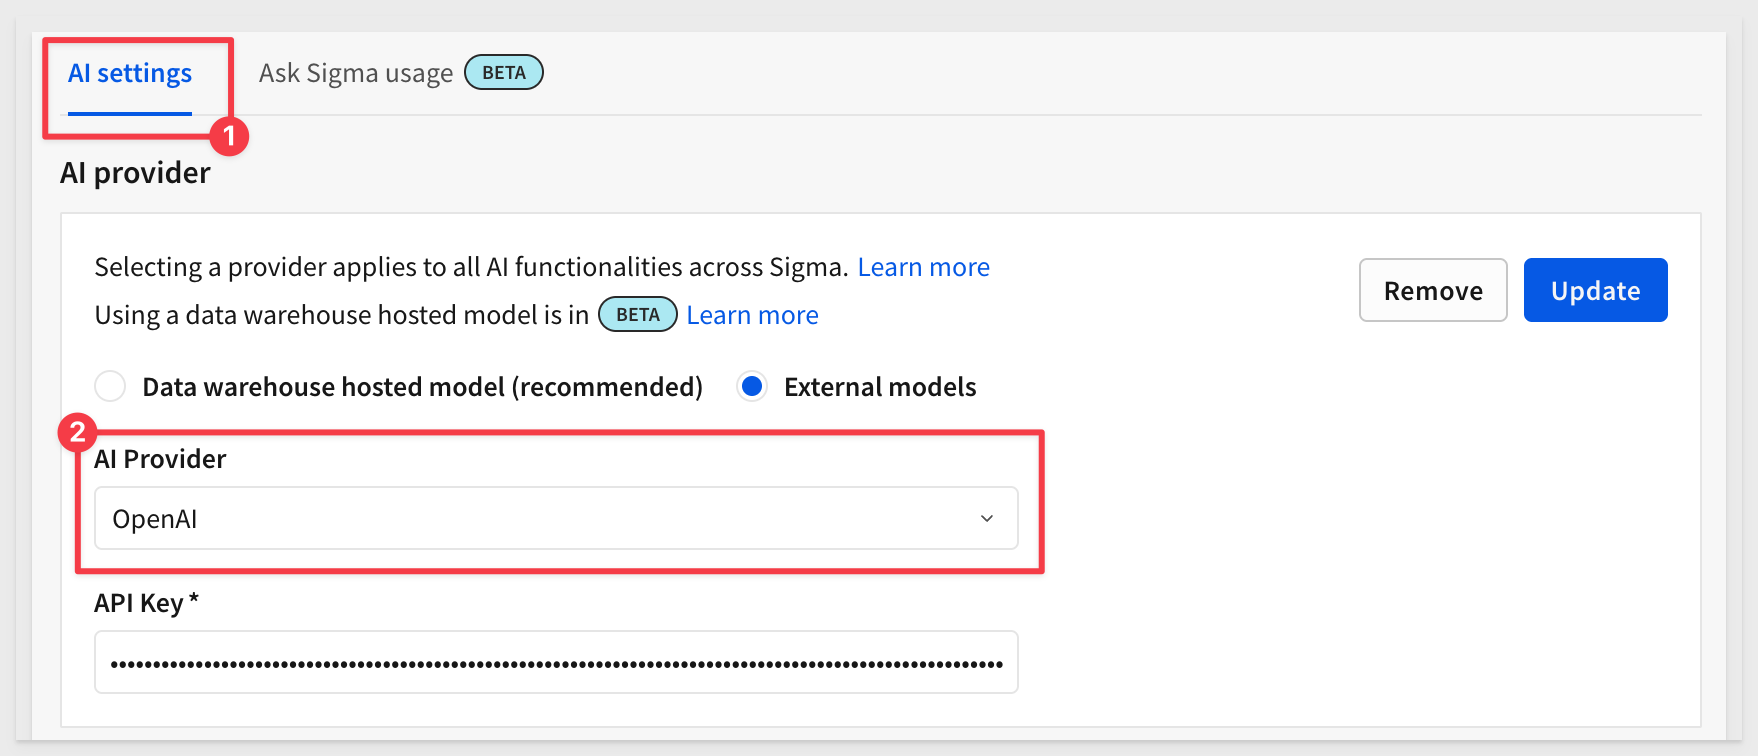Open Learn more link about provider selection
This screenshot has height=756, width=1758.
click(923, 267)
